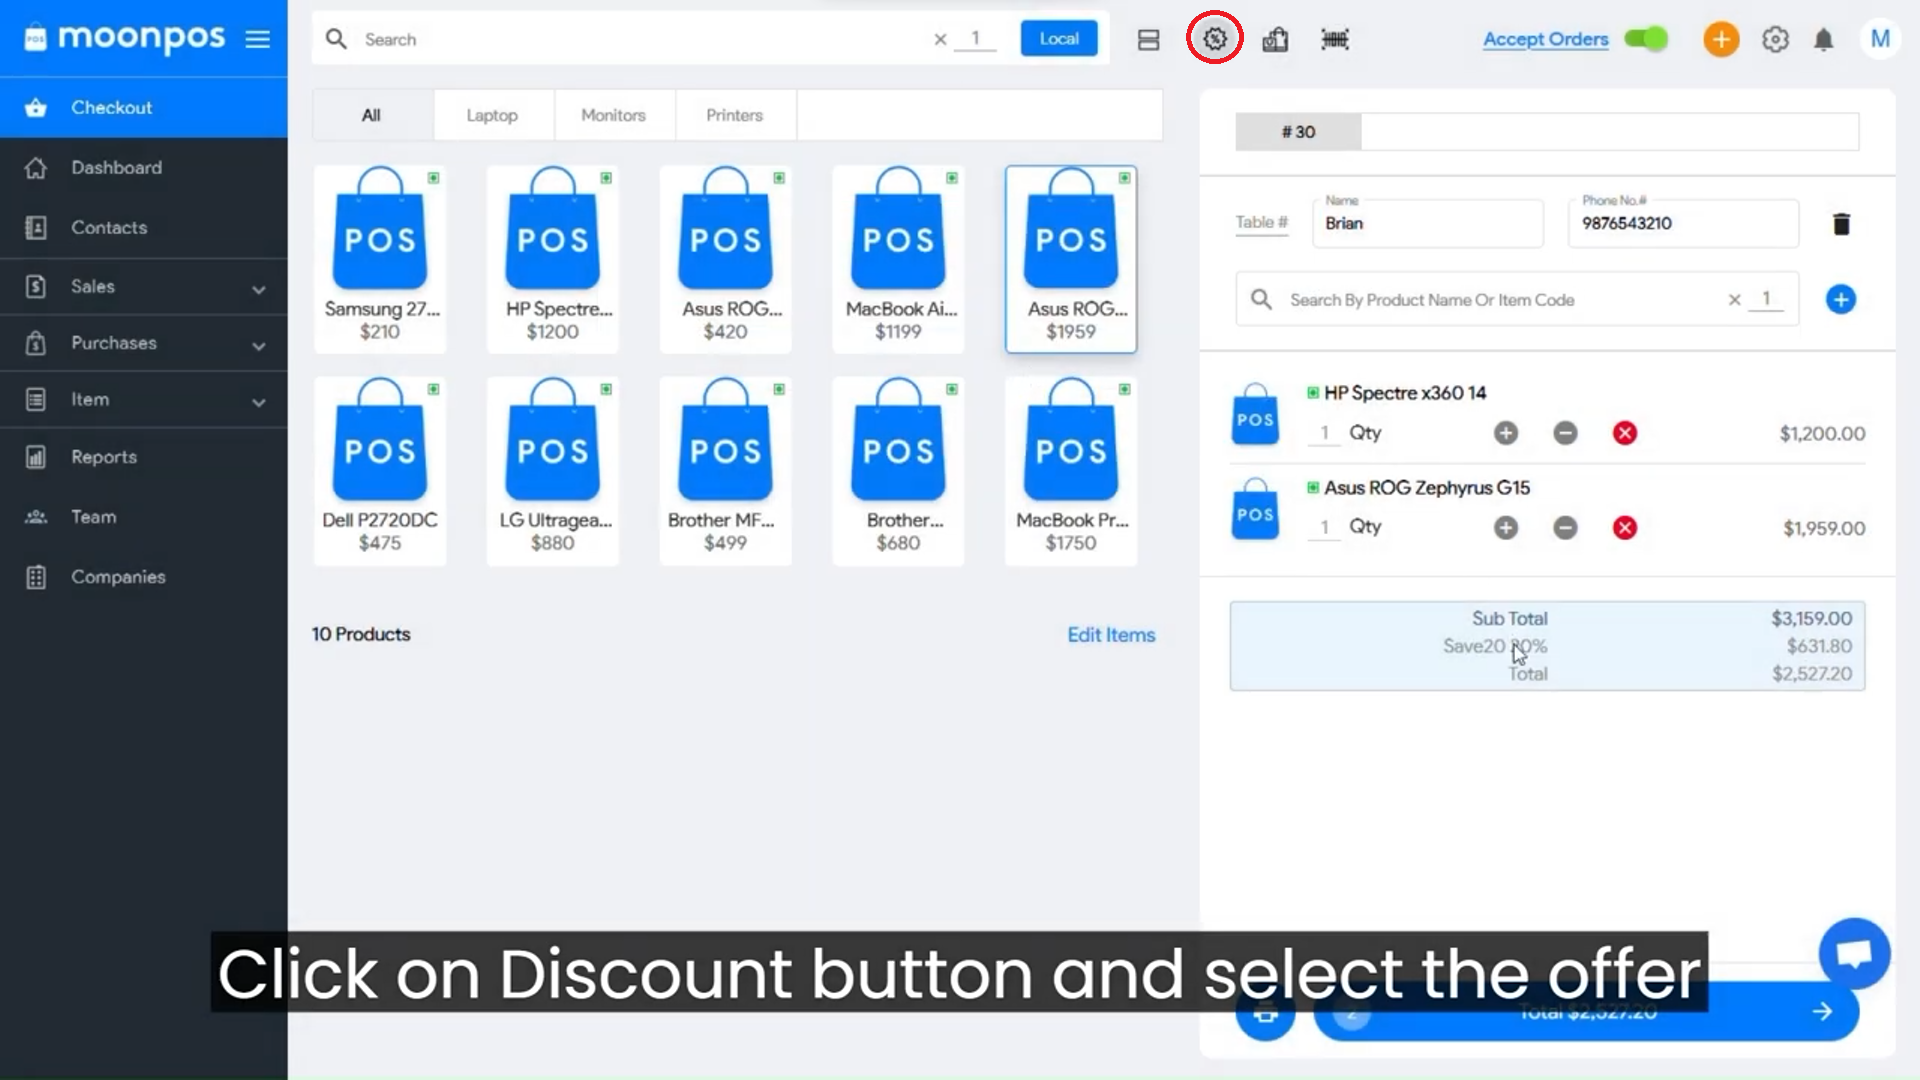Expand the Item menu chevron
Image resolution: width=1920 pixels, height=1080 pixels.
(259, 402)
